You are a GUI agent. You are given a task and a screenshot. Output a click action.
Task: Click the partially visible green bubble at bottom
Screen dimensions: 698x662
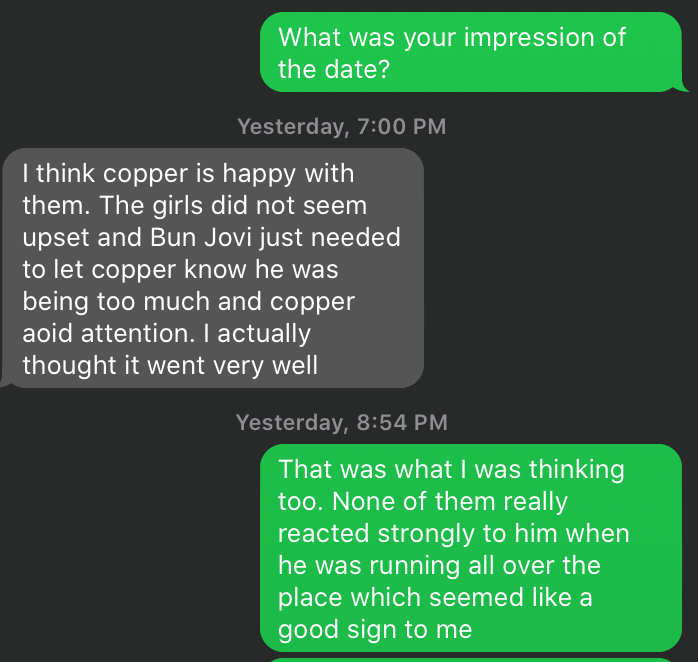click(470, 658)
